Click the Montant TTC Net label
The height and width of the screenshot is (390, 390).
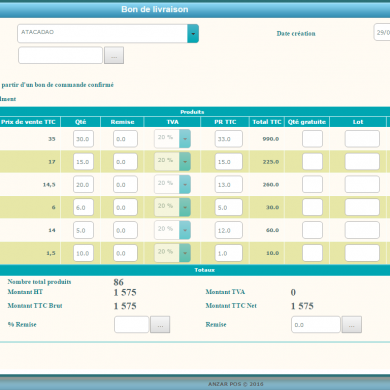231,306
